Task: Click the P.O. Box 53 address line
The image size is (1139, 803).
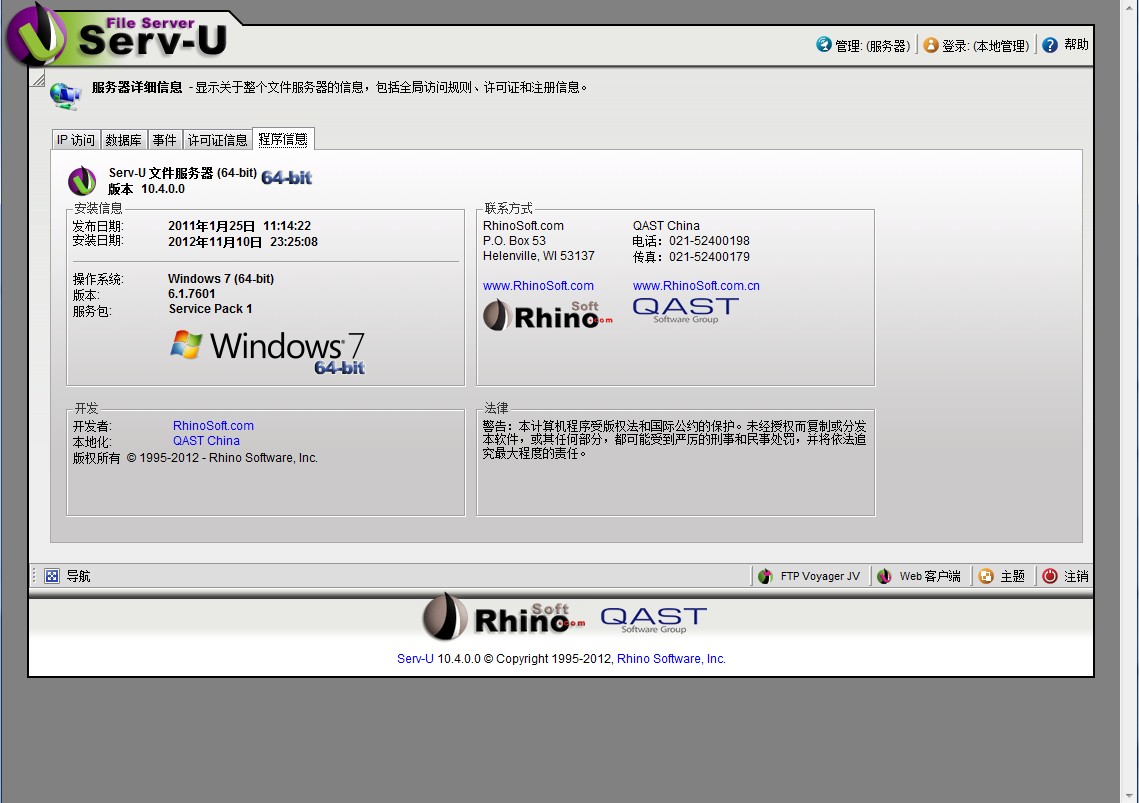Action: pyautogui.click(x=514, y=241)
